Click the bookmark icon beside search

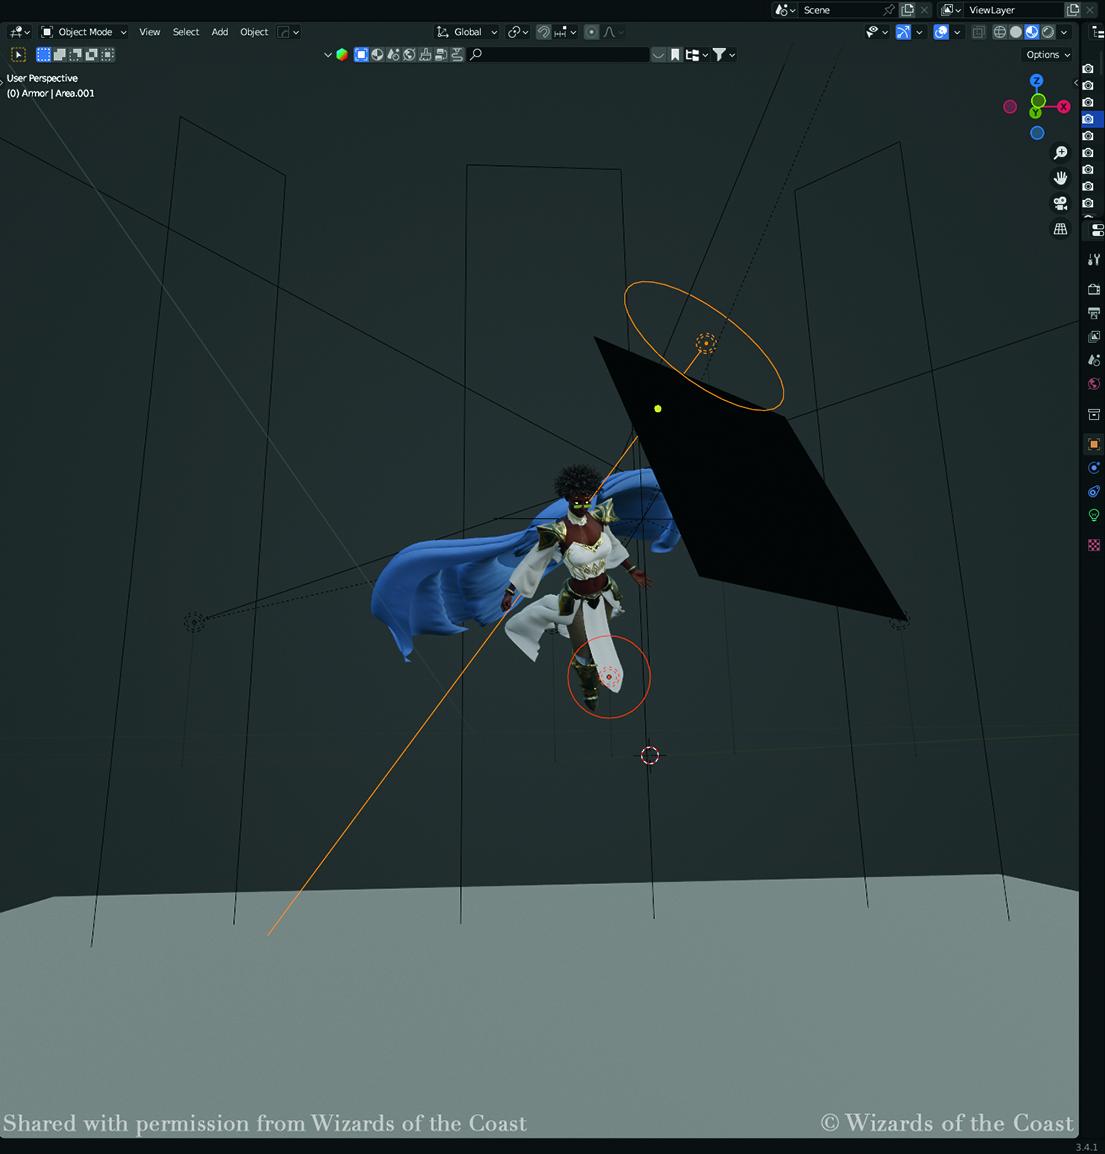pyautogui.click(x=675, y=54)
